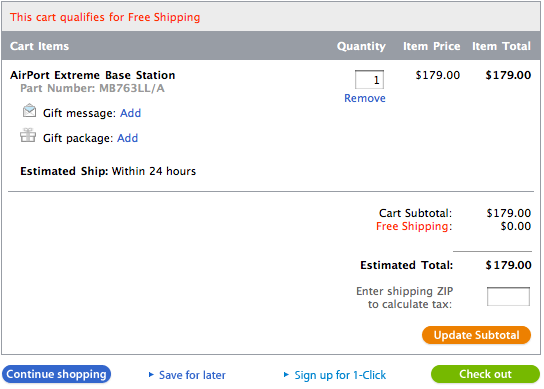Click the gift message envelope icon
Screen dimensions: 544x389
(x=29, y=111)
